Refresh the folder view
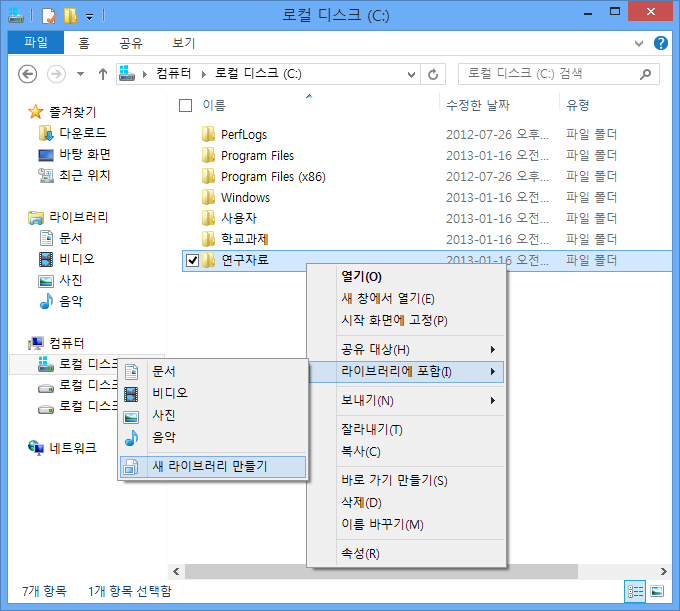 coord(433,75)
